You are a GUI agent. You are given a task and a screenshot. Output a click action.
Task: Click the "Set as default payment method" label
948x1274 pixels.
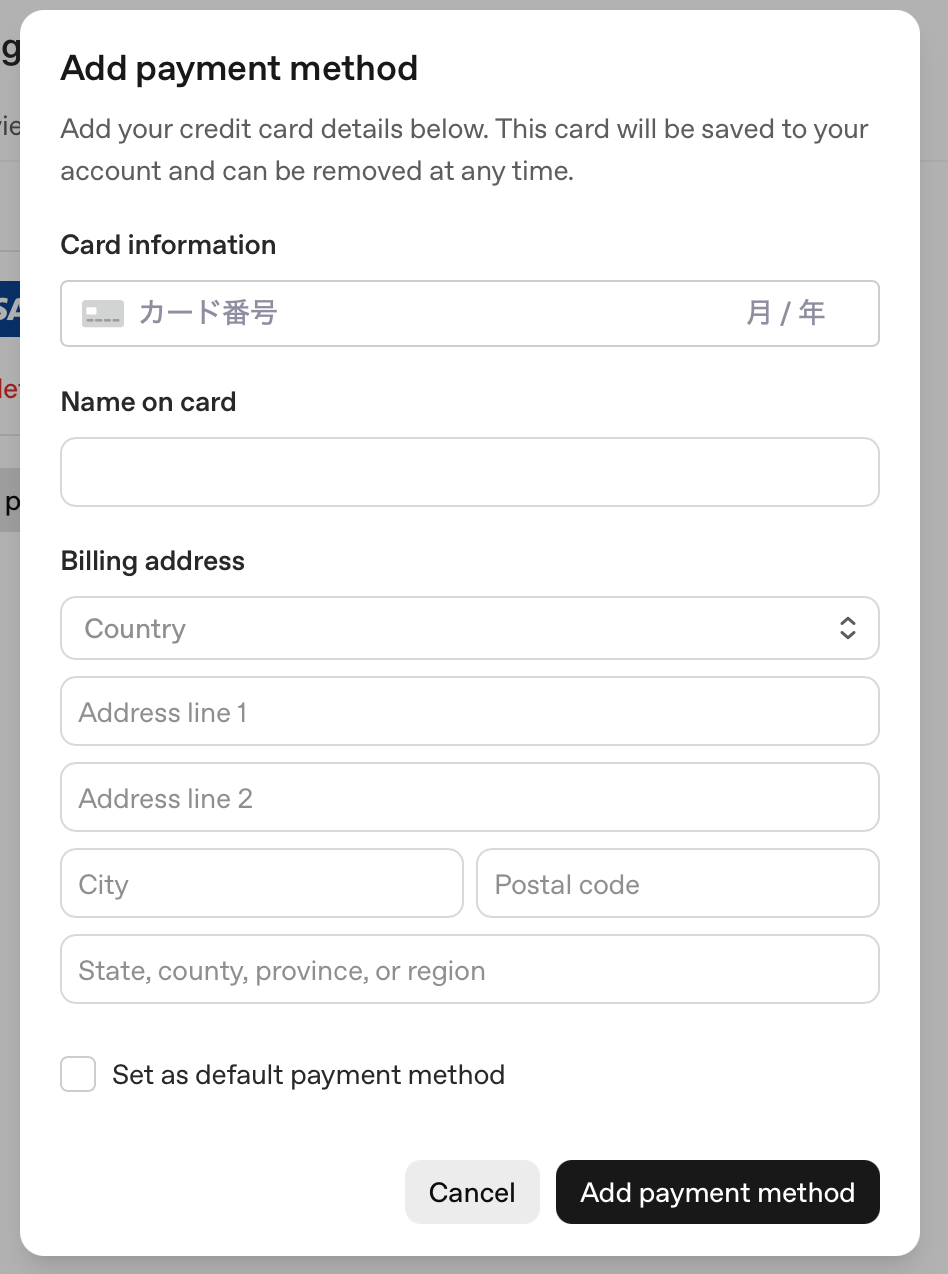[x=308, y=1075]
